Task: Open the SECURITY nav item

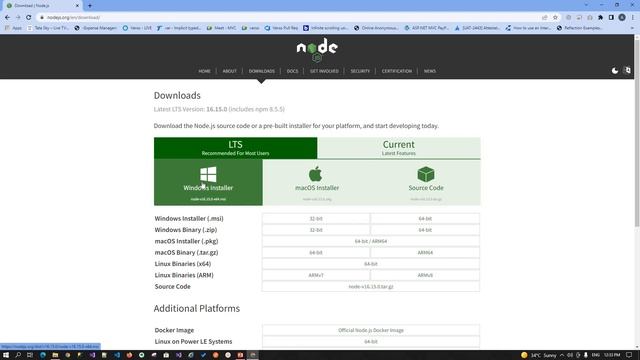Action: click(360, 71)
